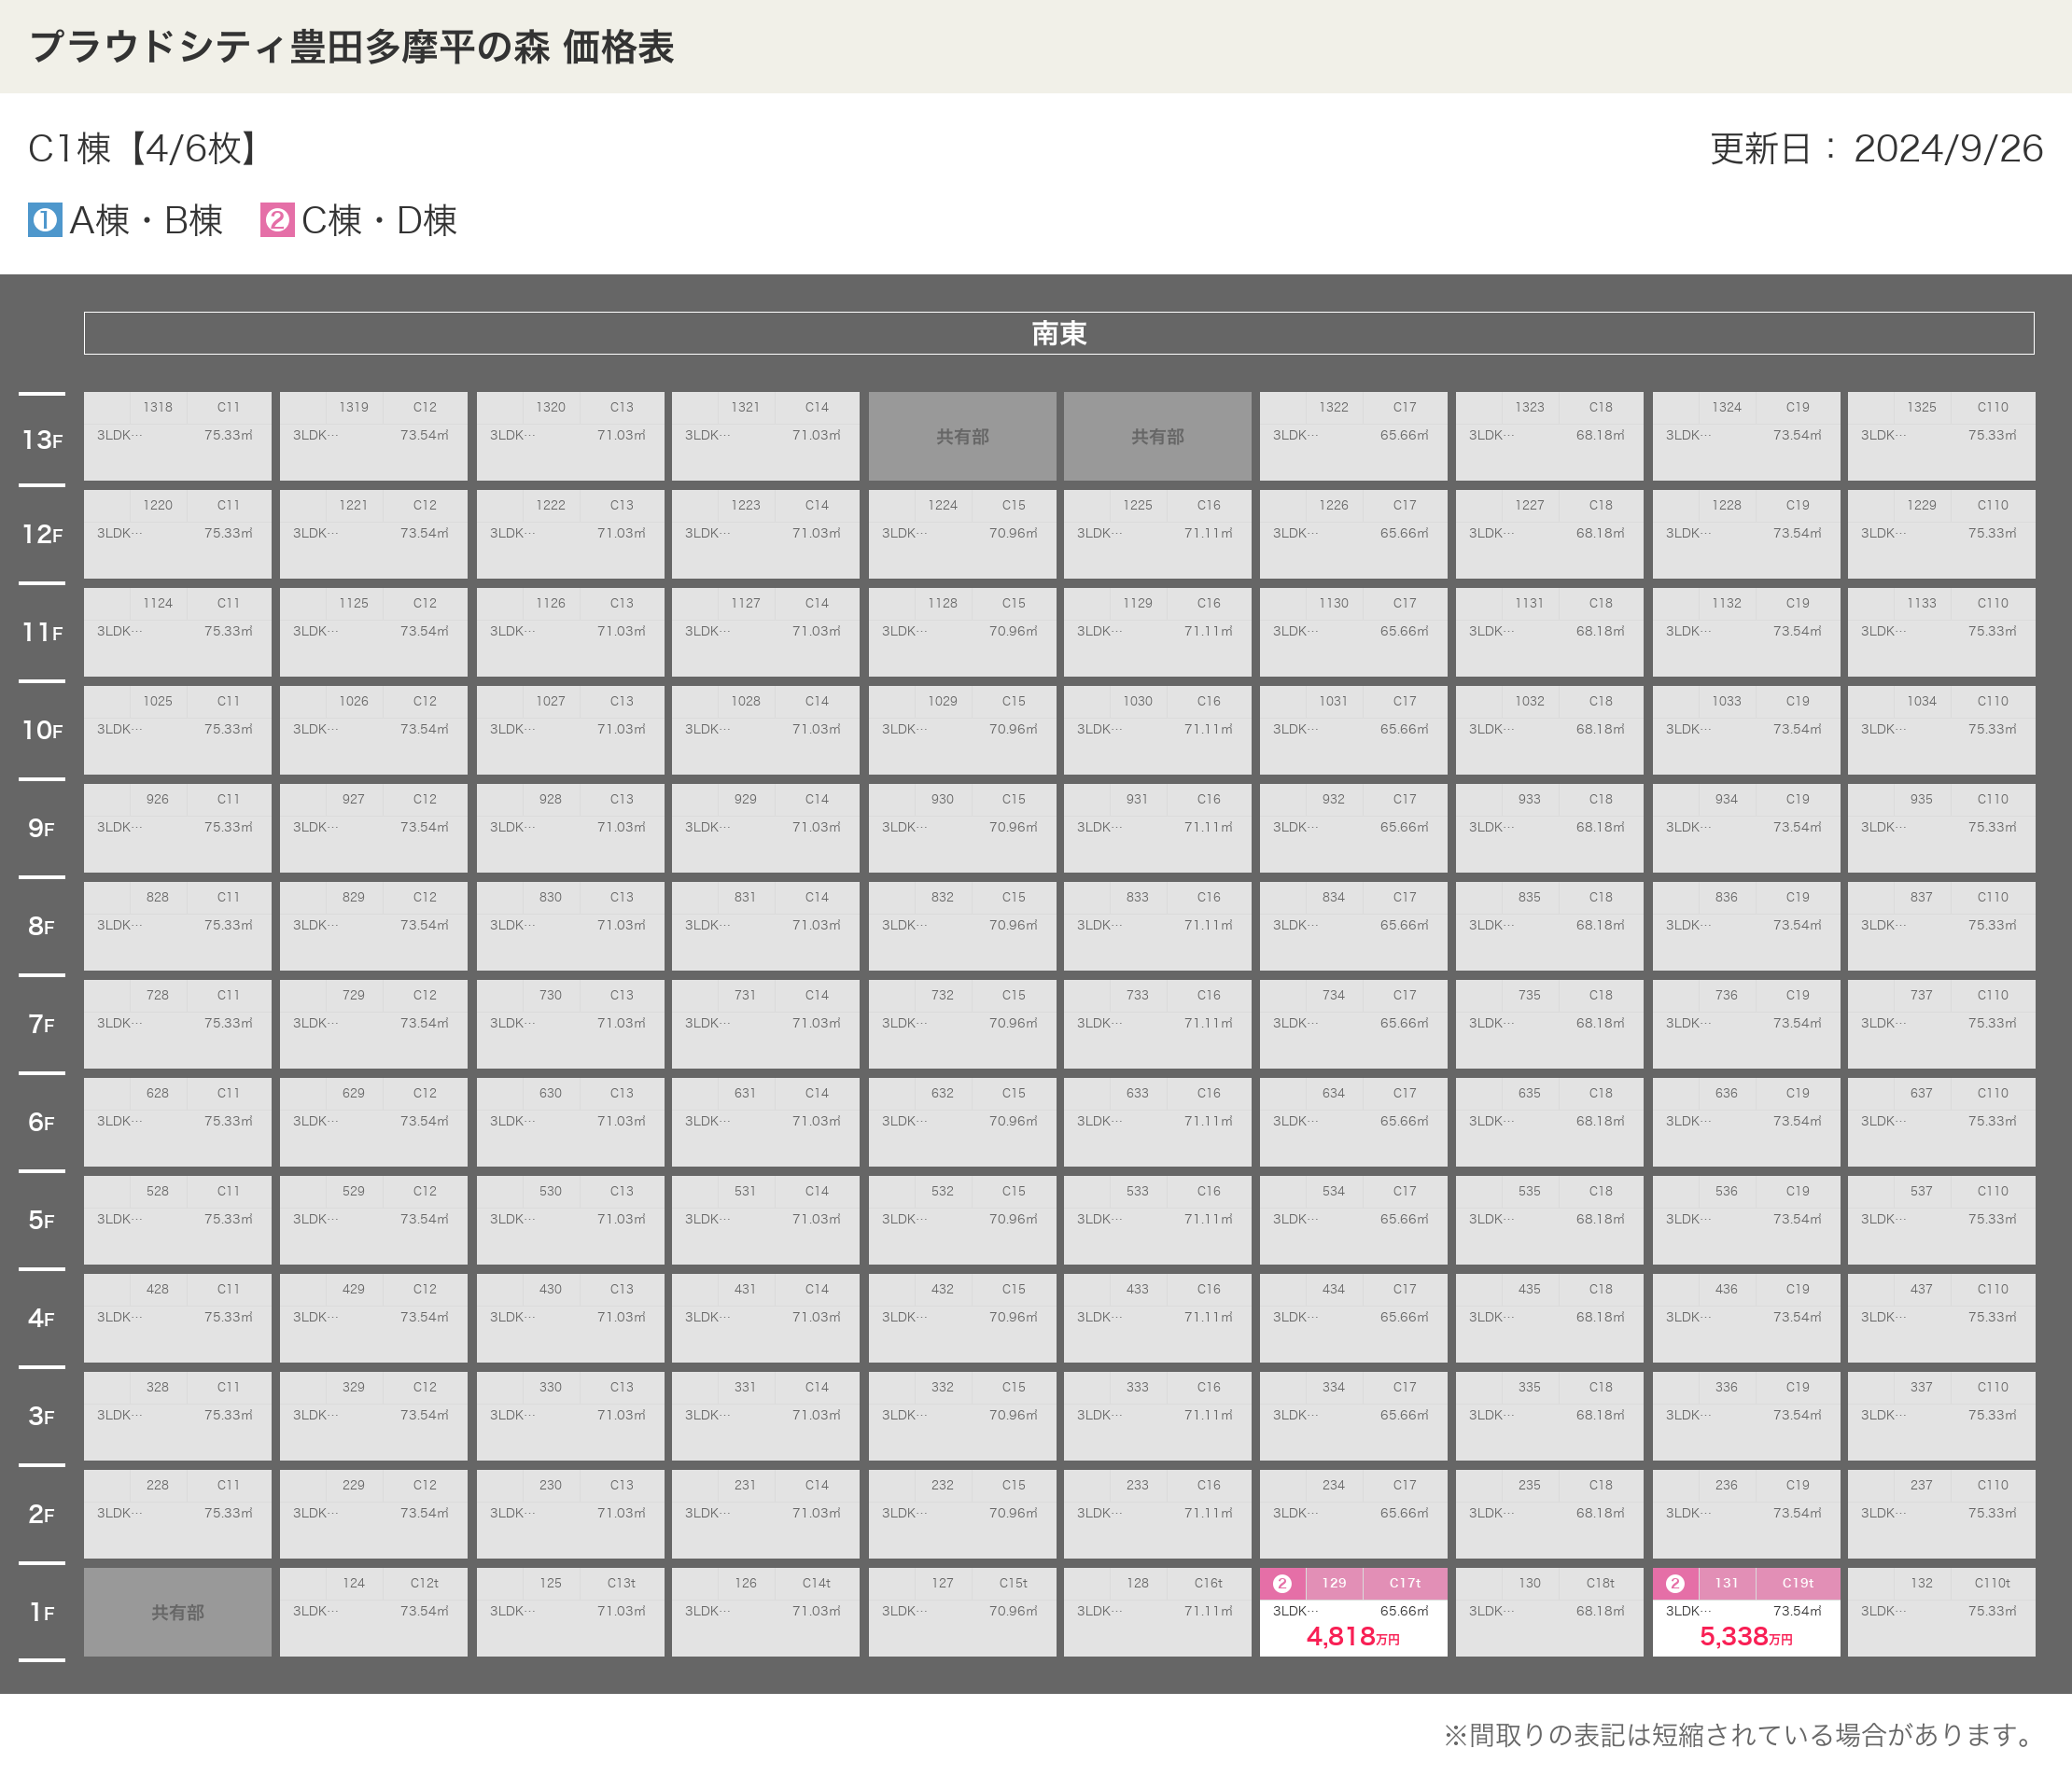Select unit 933 type C18 cell
The image size is (2072, 1776).
1549,828
